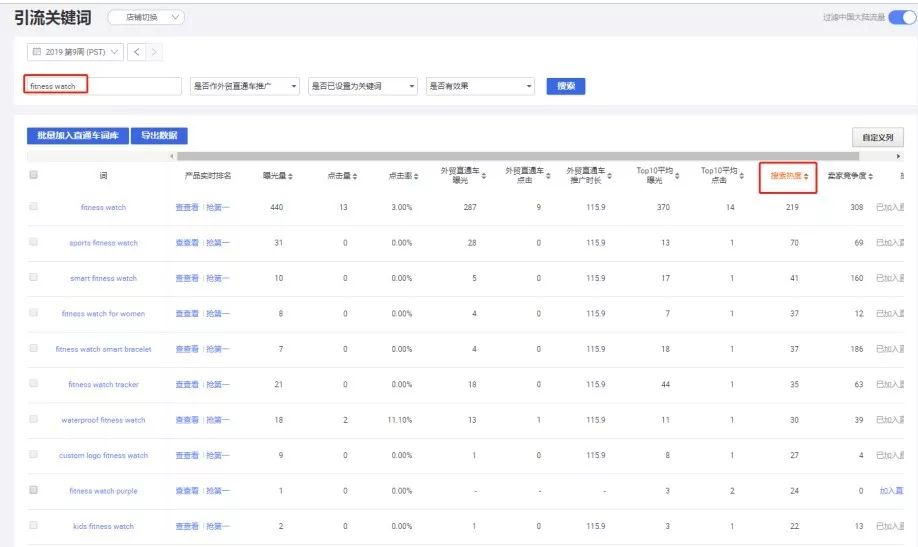Click the keyword search field with fitness watch
The width and height of the screenshot is (918, 547).
click(x=102, y=86)
